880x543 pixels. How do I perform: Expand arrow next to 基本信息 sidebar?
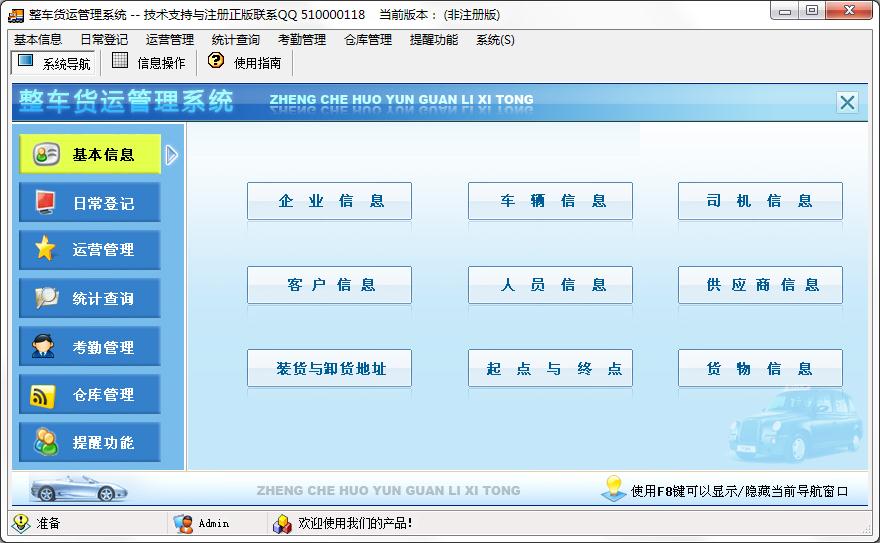172,155
